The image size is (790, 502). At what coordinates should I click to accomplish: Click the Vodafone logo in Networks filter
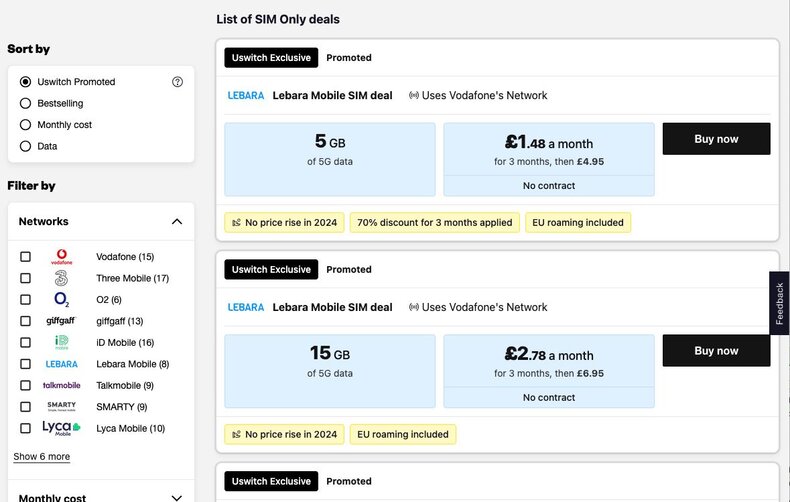[61, 257]
